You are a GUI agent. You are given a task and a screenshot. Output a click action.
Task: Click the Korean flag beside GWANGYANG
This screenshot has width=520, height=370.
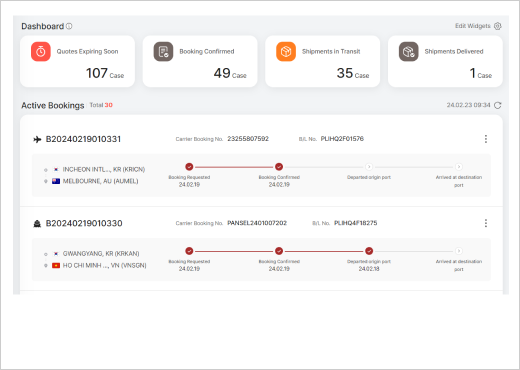tap(56, 254)
